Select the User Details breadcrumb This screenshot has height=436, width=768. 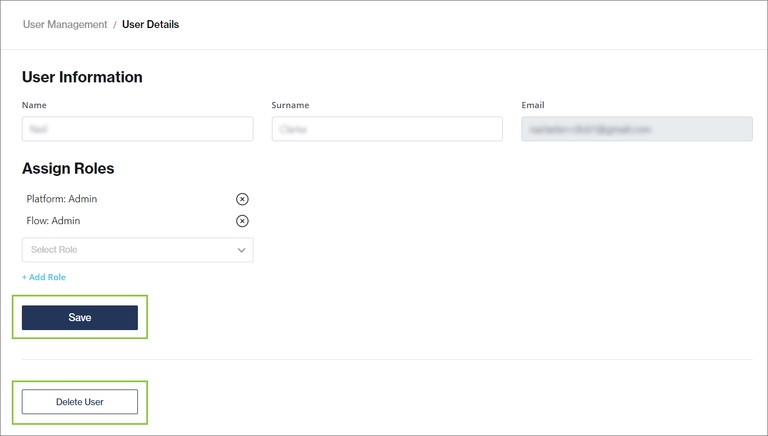[x=150, y=24]
